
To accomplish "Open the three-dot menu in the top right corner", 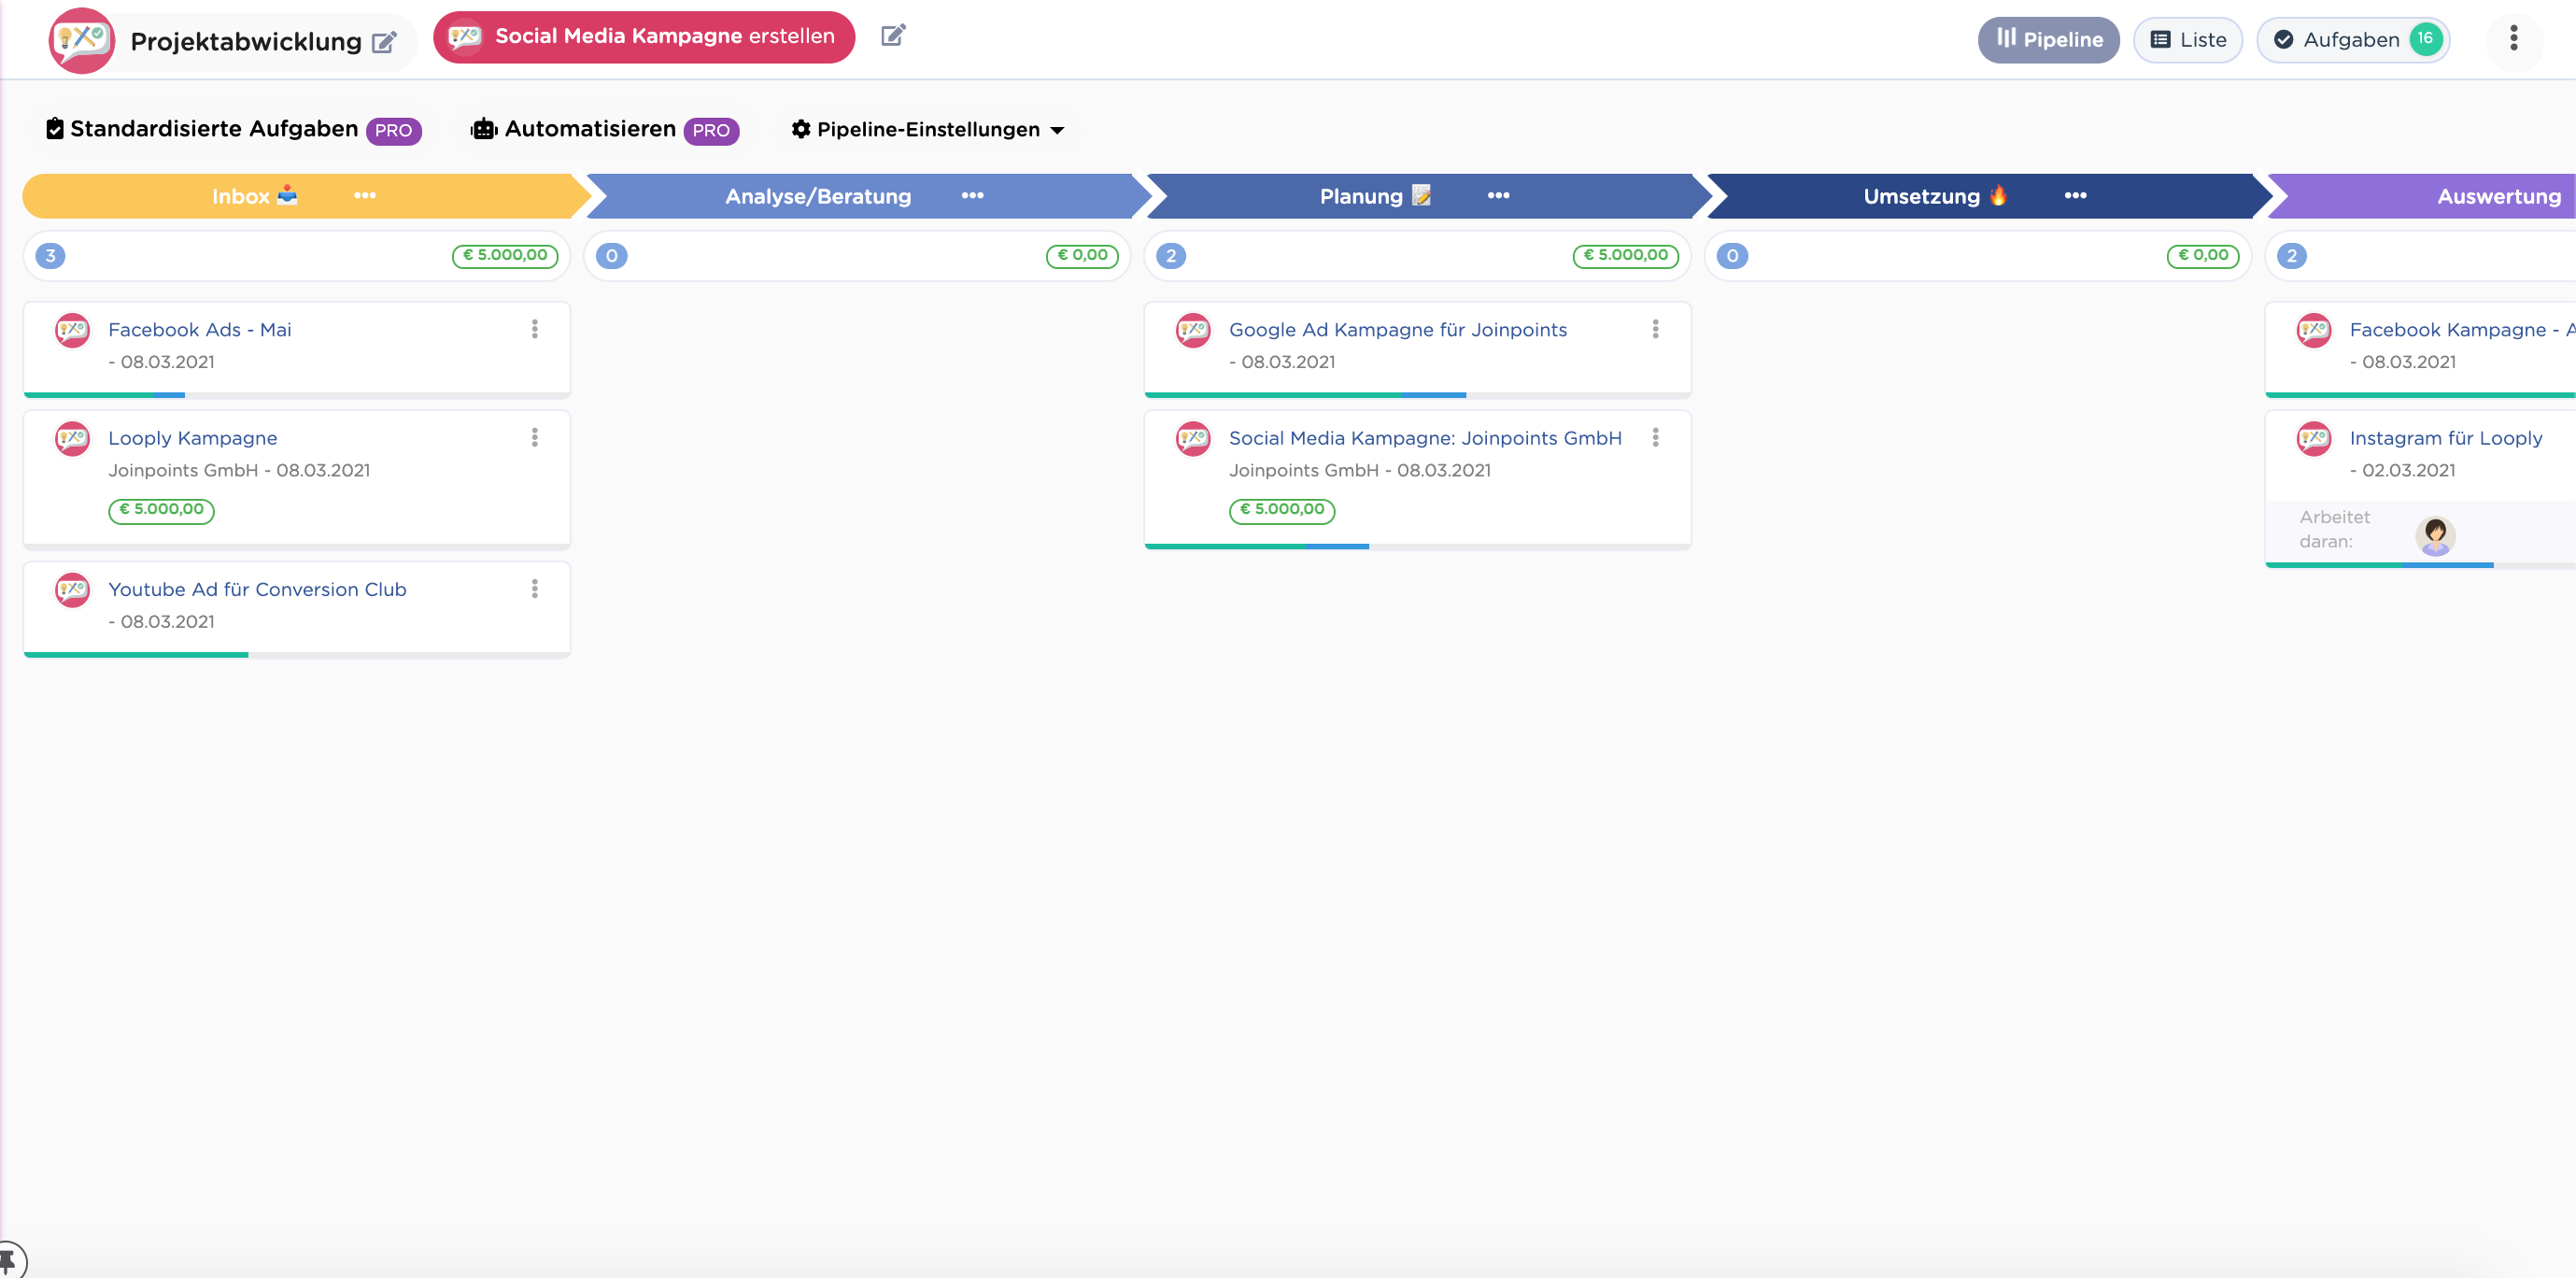I will [x=2514, y=39].
